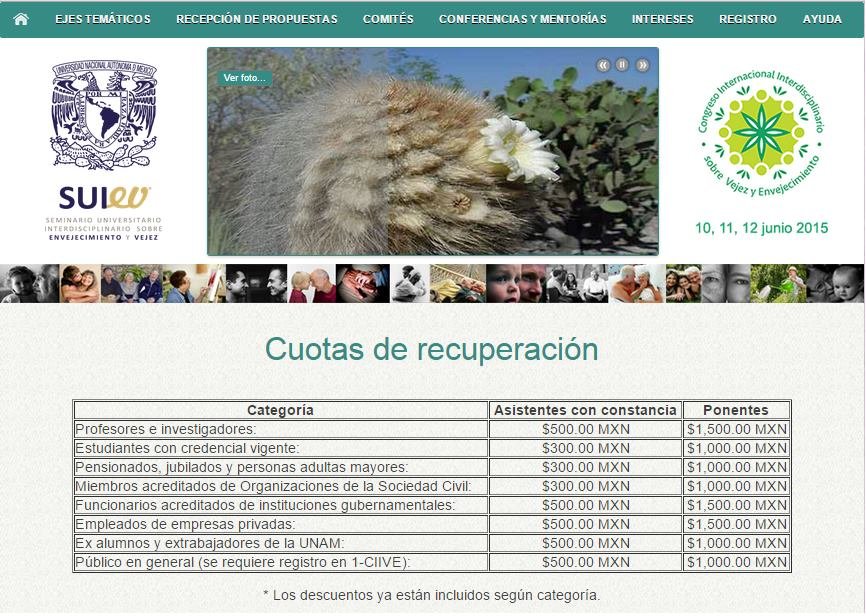This screenshot has width=866, height=616.
Task: Select Conferencias y Mentorías in navigation
Action: tap(522, 19)
